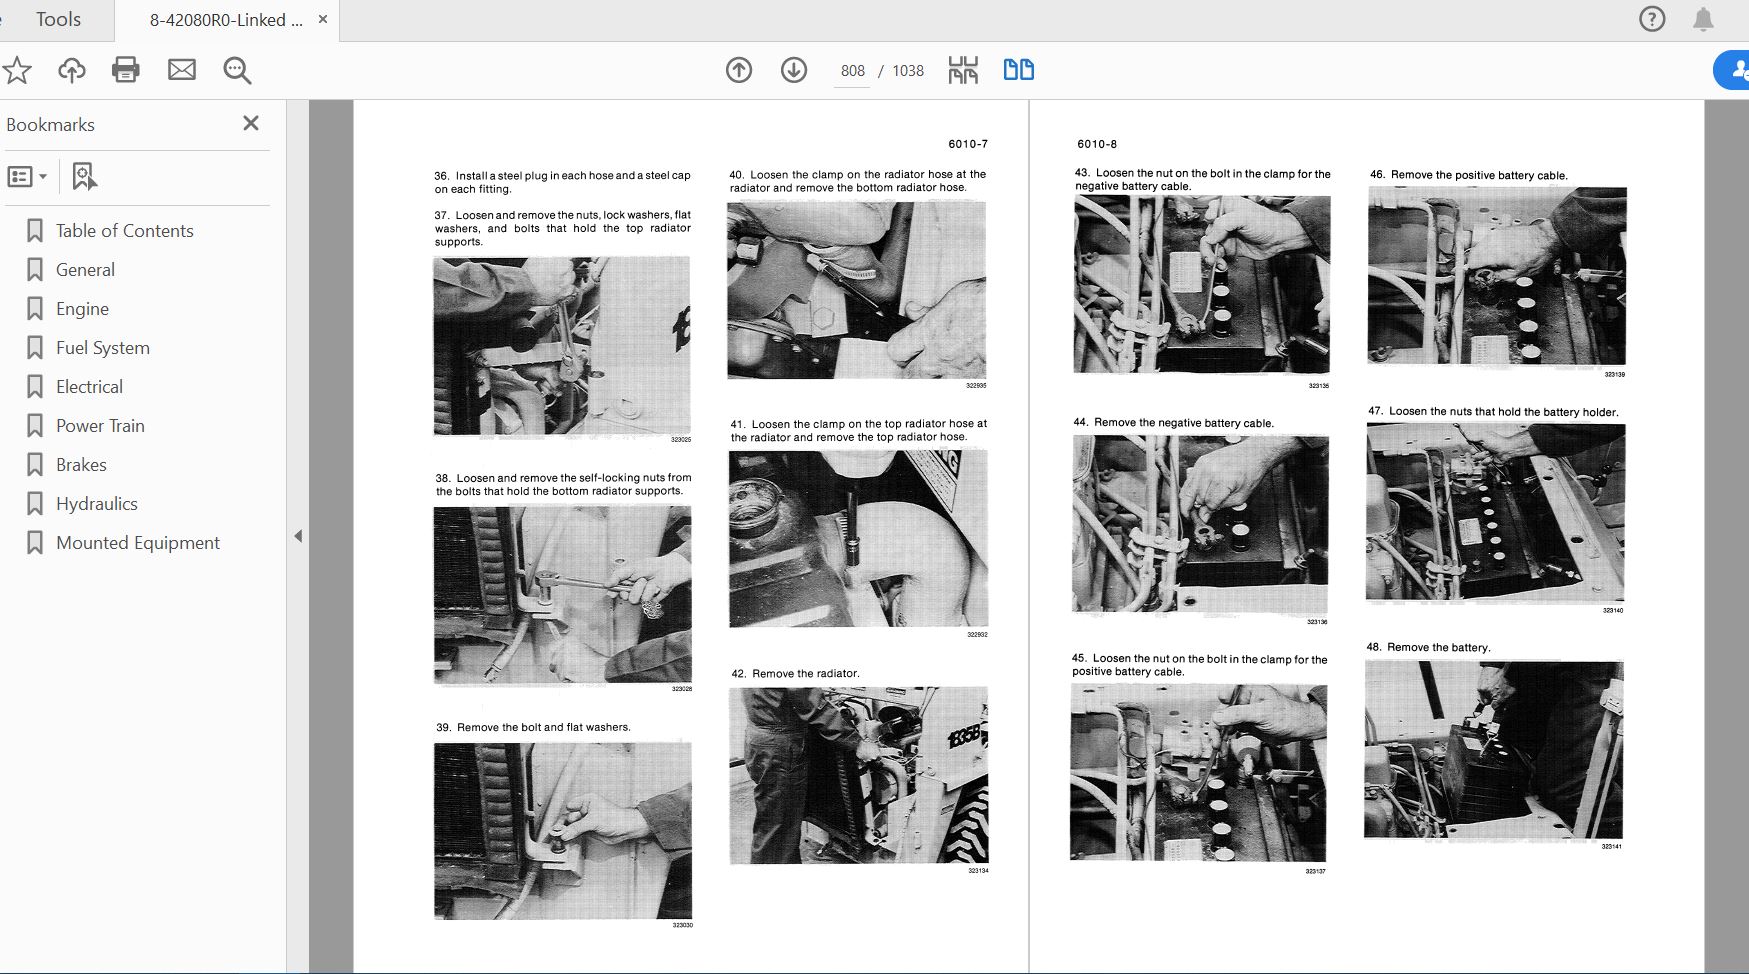Click the text '46. Remove the positive battery cable.'
The width and height of the screenshot is (1749, 974).
pos(1469,175)
